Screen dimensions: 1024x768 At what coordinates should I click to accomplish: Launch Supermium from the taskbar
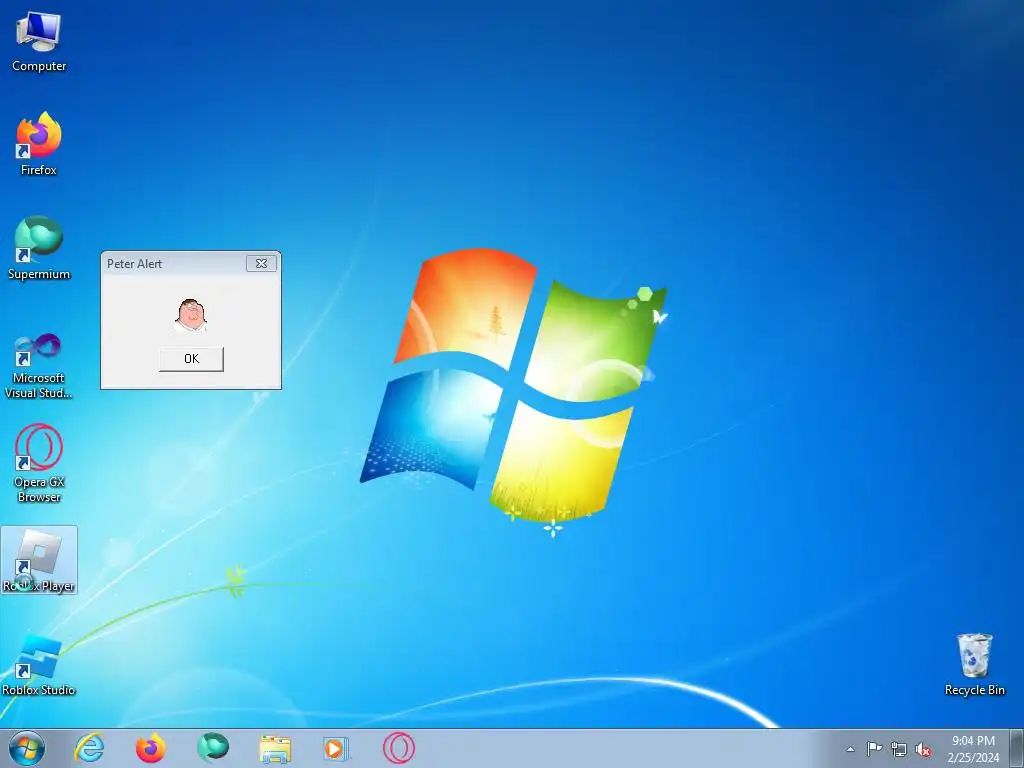212,748
